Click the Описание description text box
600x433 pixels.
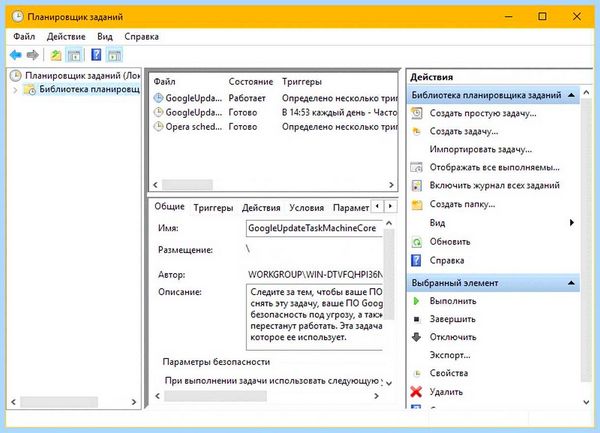pos(314,317)
